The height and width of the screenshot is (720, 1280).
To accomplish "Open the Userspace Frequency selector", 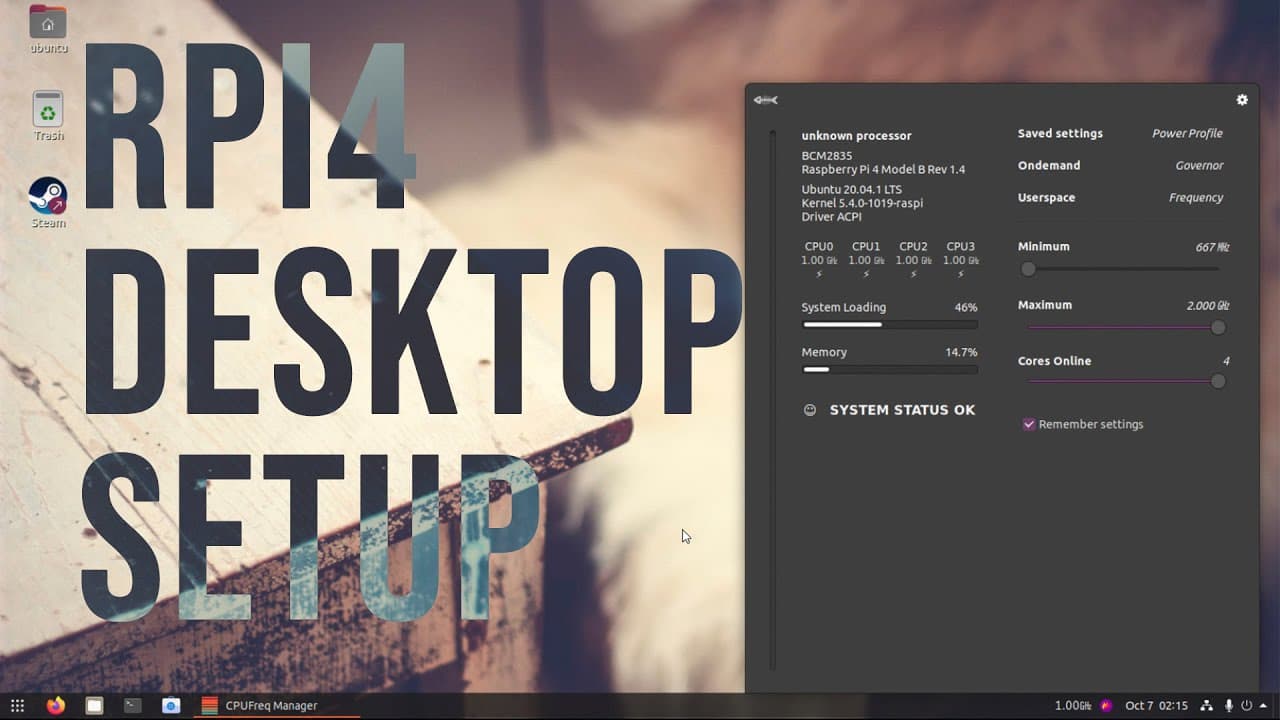I will point(1120,198).
